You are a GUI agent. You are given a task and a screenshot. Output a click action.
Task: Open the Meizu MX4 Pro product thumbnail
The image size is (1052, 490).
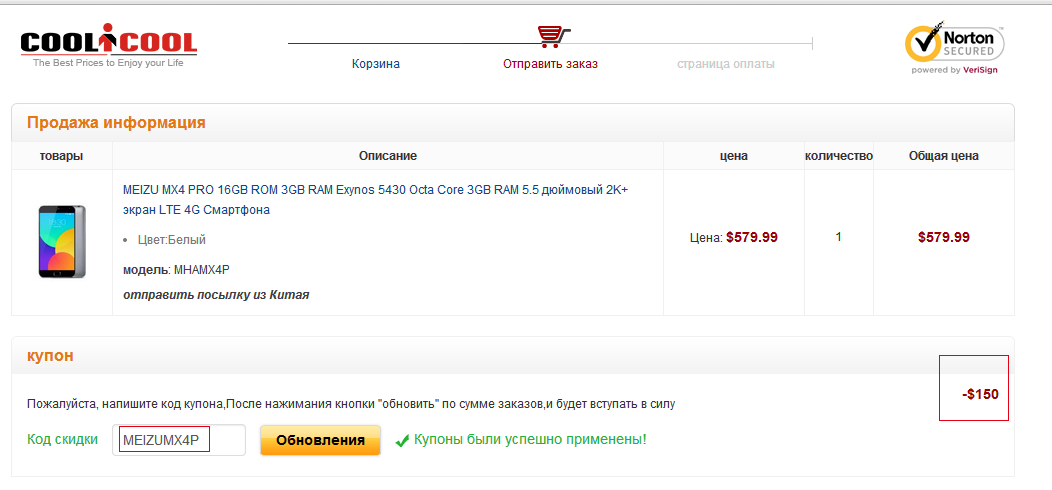(62, 242)
